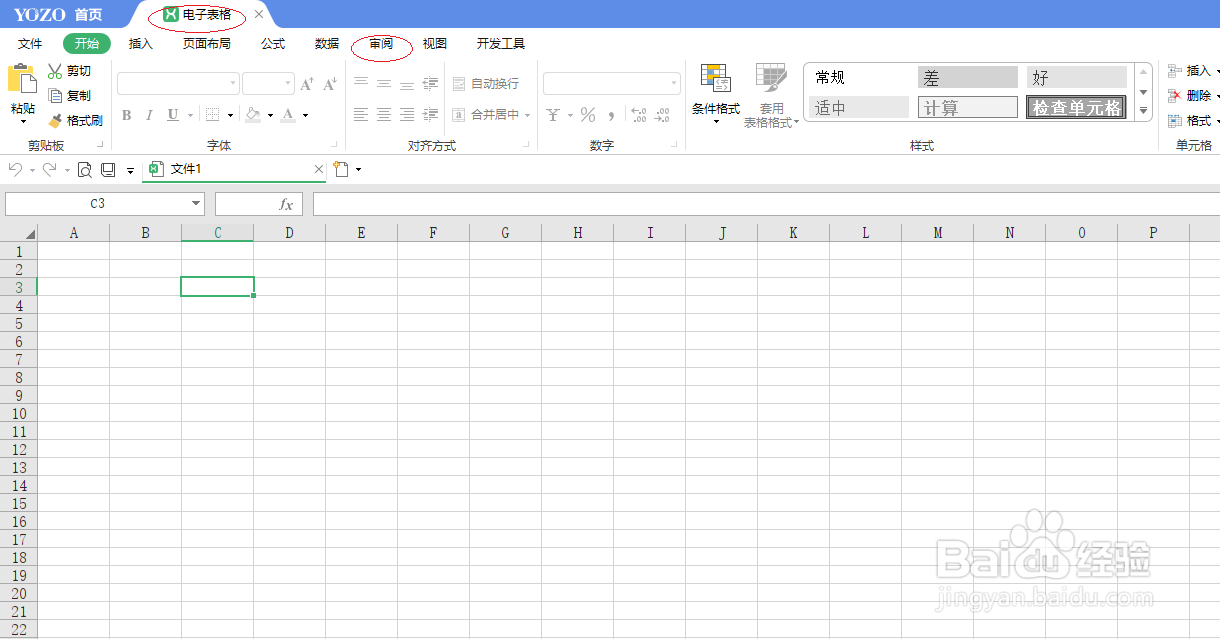The image size is (1220, 639).
Task: Apply the 差 (Bad) cell style
Action: pos(967,78)
